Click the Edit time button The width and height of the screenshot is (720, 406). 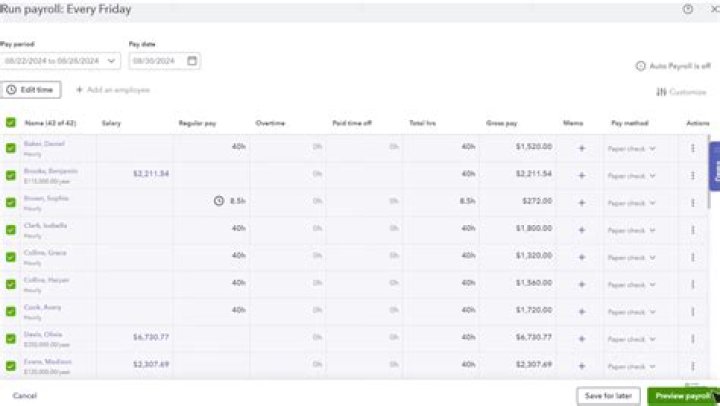click(30, 90)
